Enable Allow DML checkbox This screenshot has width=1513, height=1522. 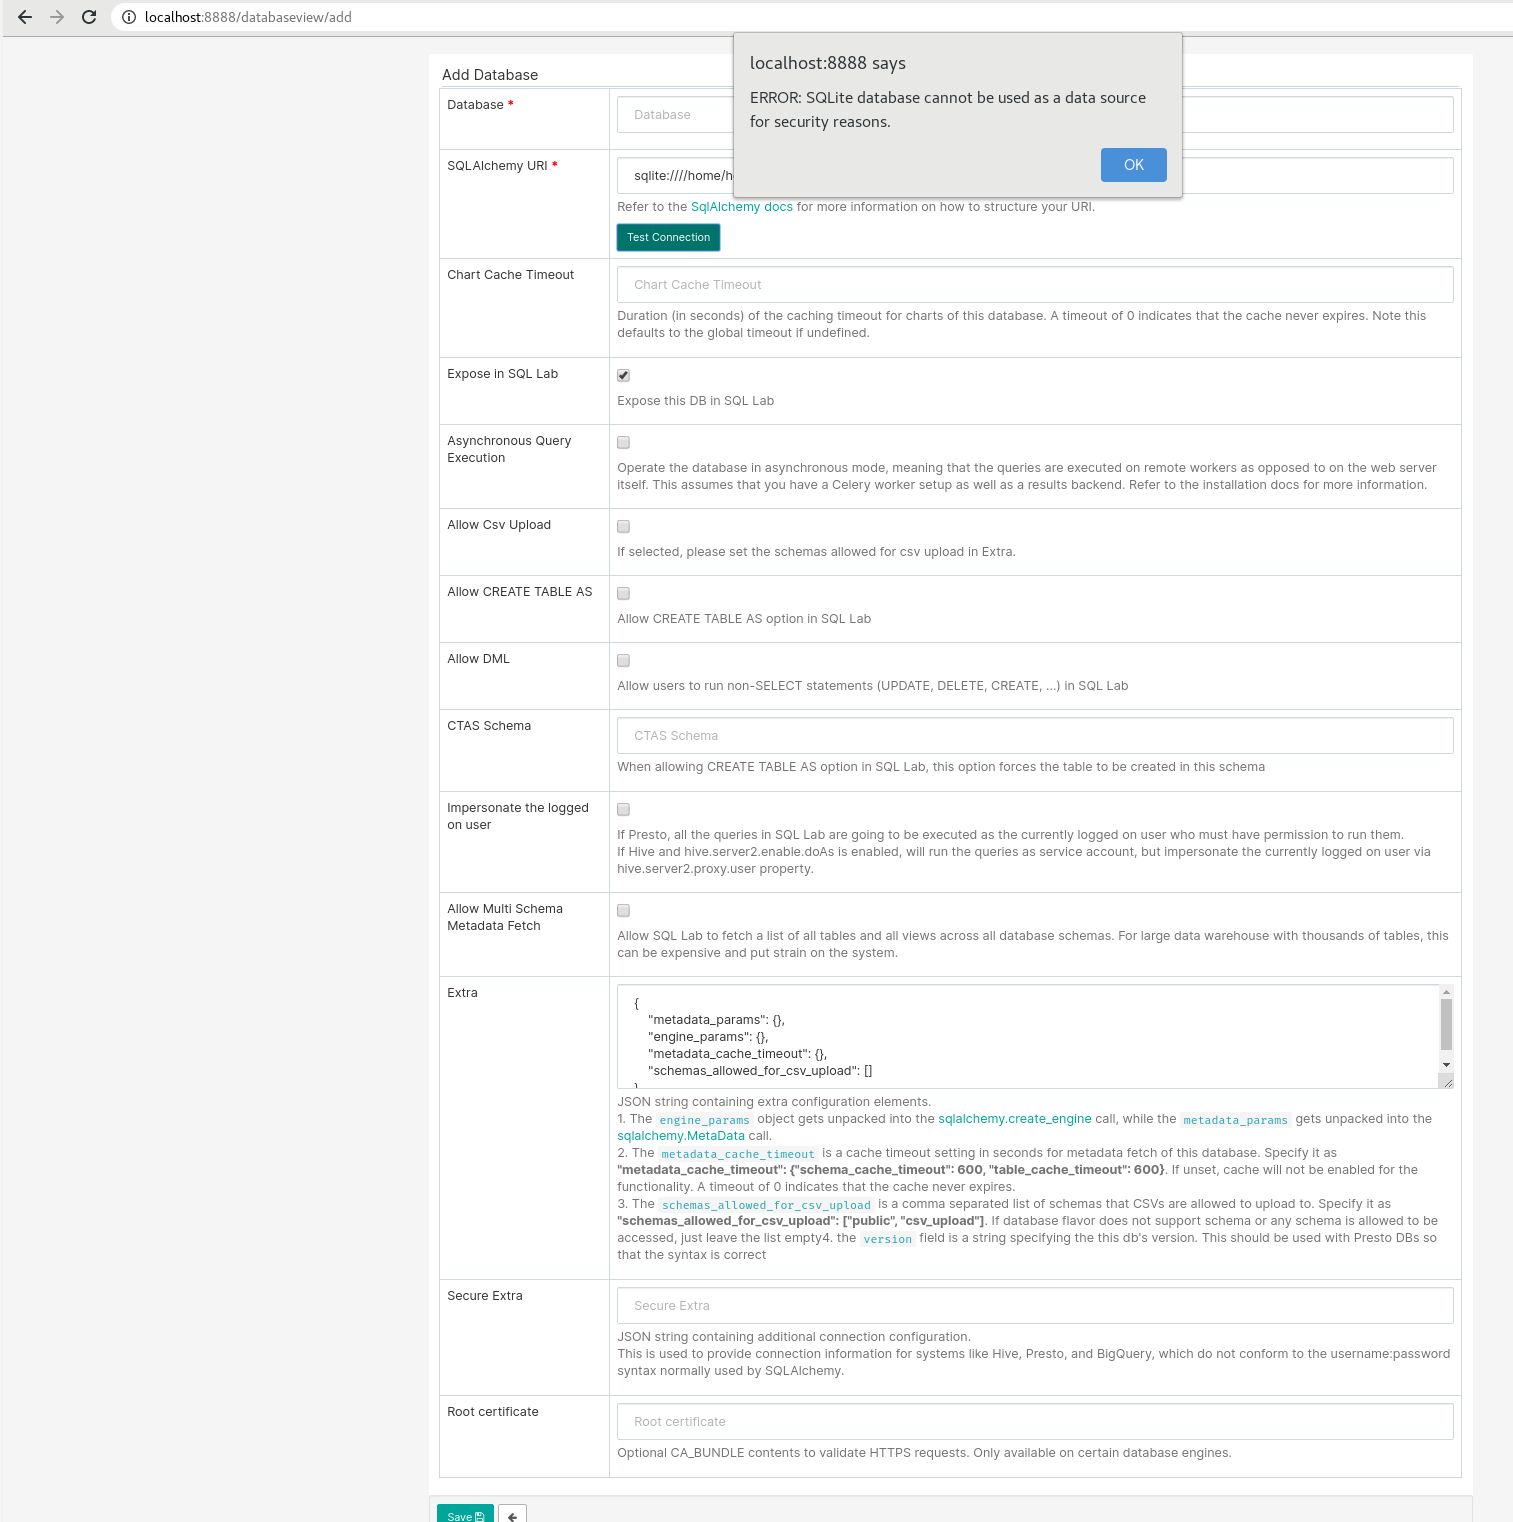click(623, 660)
